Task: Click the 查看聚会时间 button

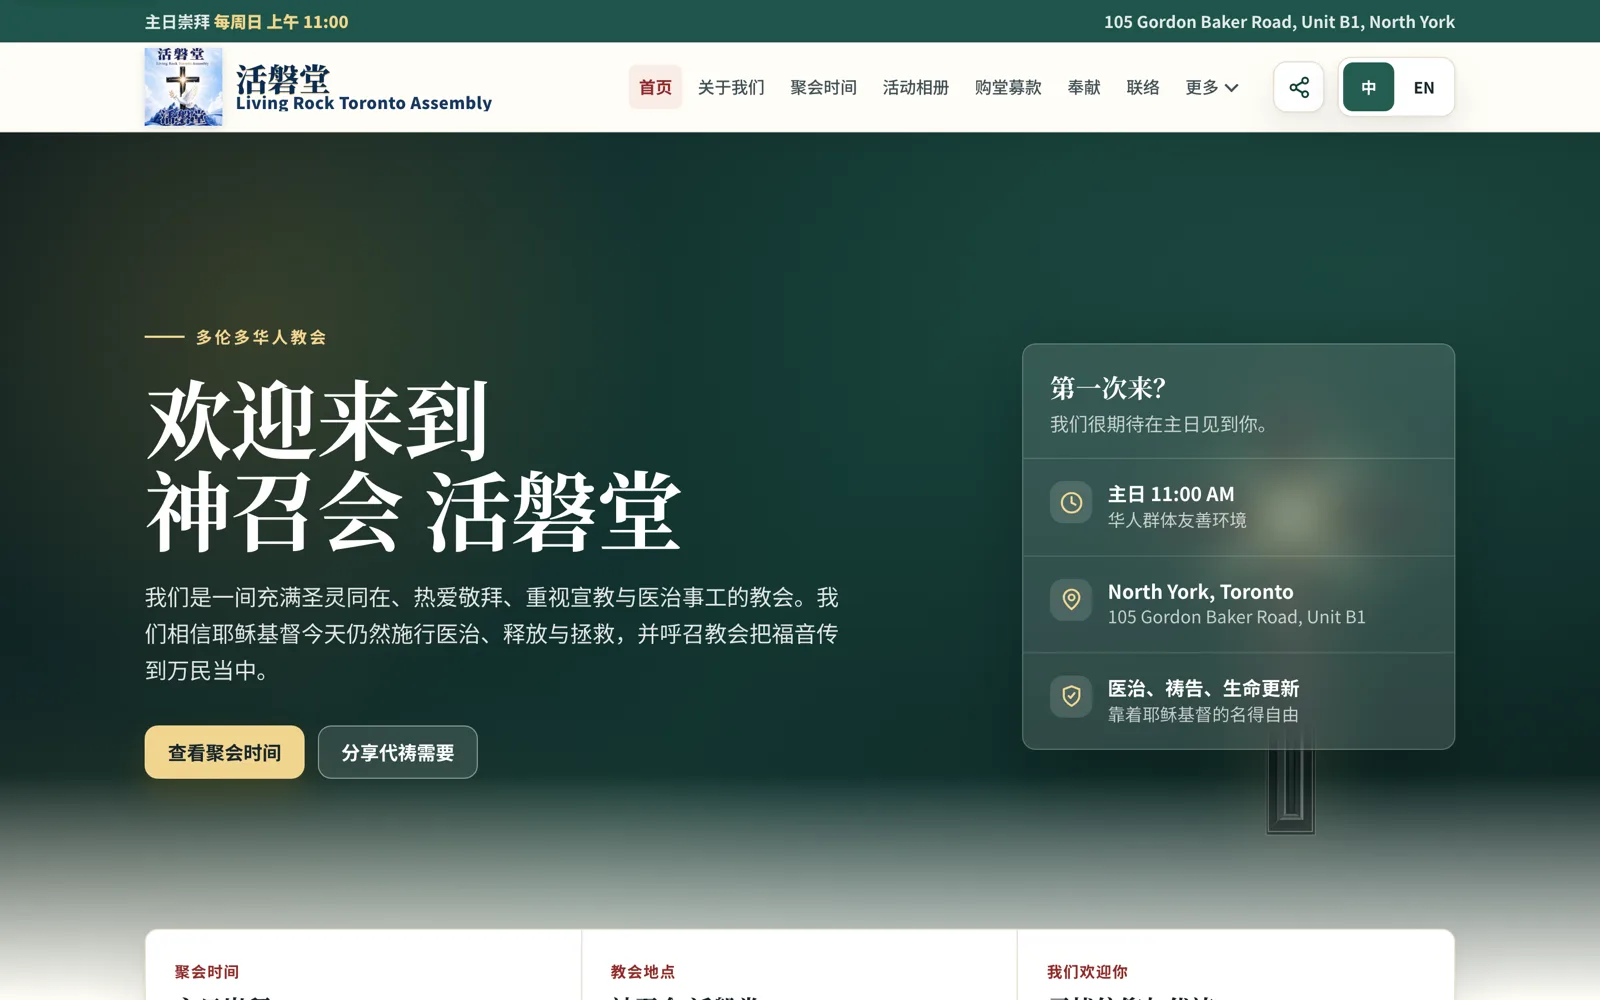Action: [224, 752]
